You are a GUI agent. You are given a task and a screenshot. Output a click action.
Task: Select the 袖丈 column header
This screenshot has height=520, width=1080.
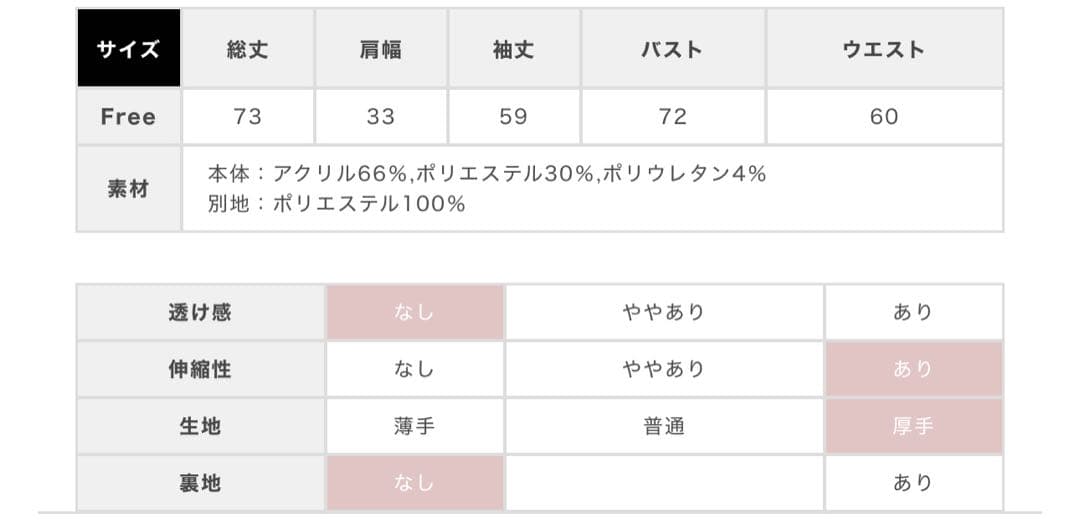pyautogui.click(x=513, y=49)
